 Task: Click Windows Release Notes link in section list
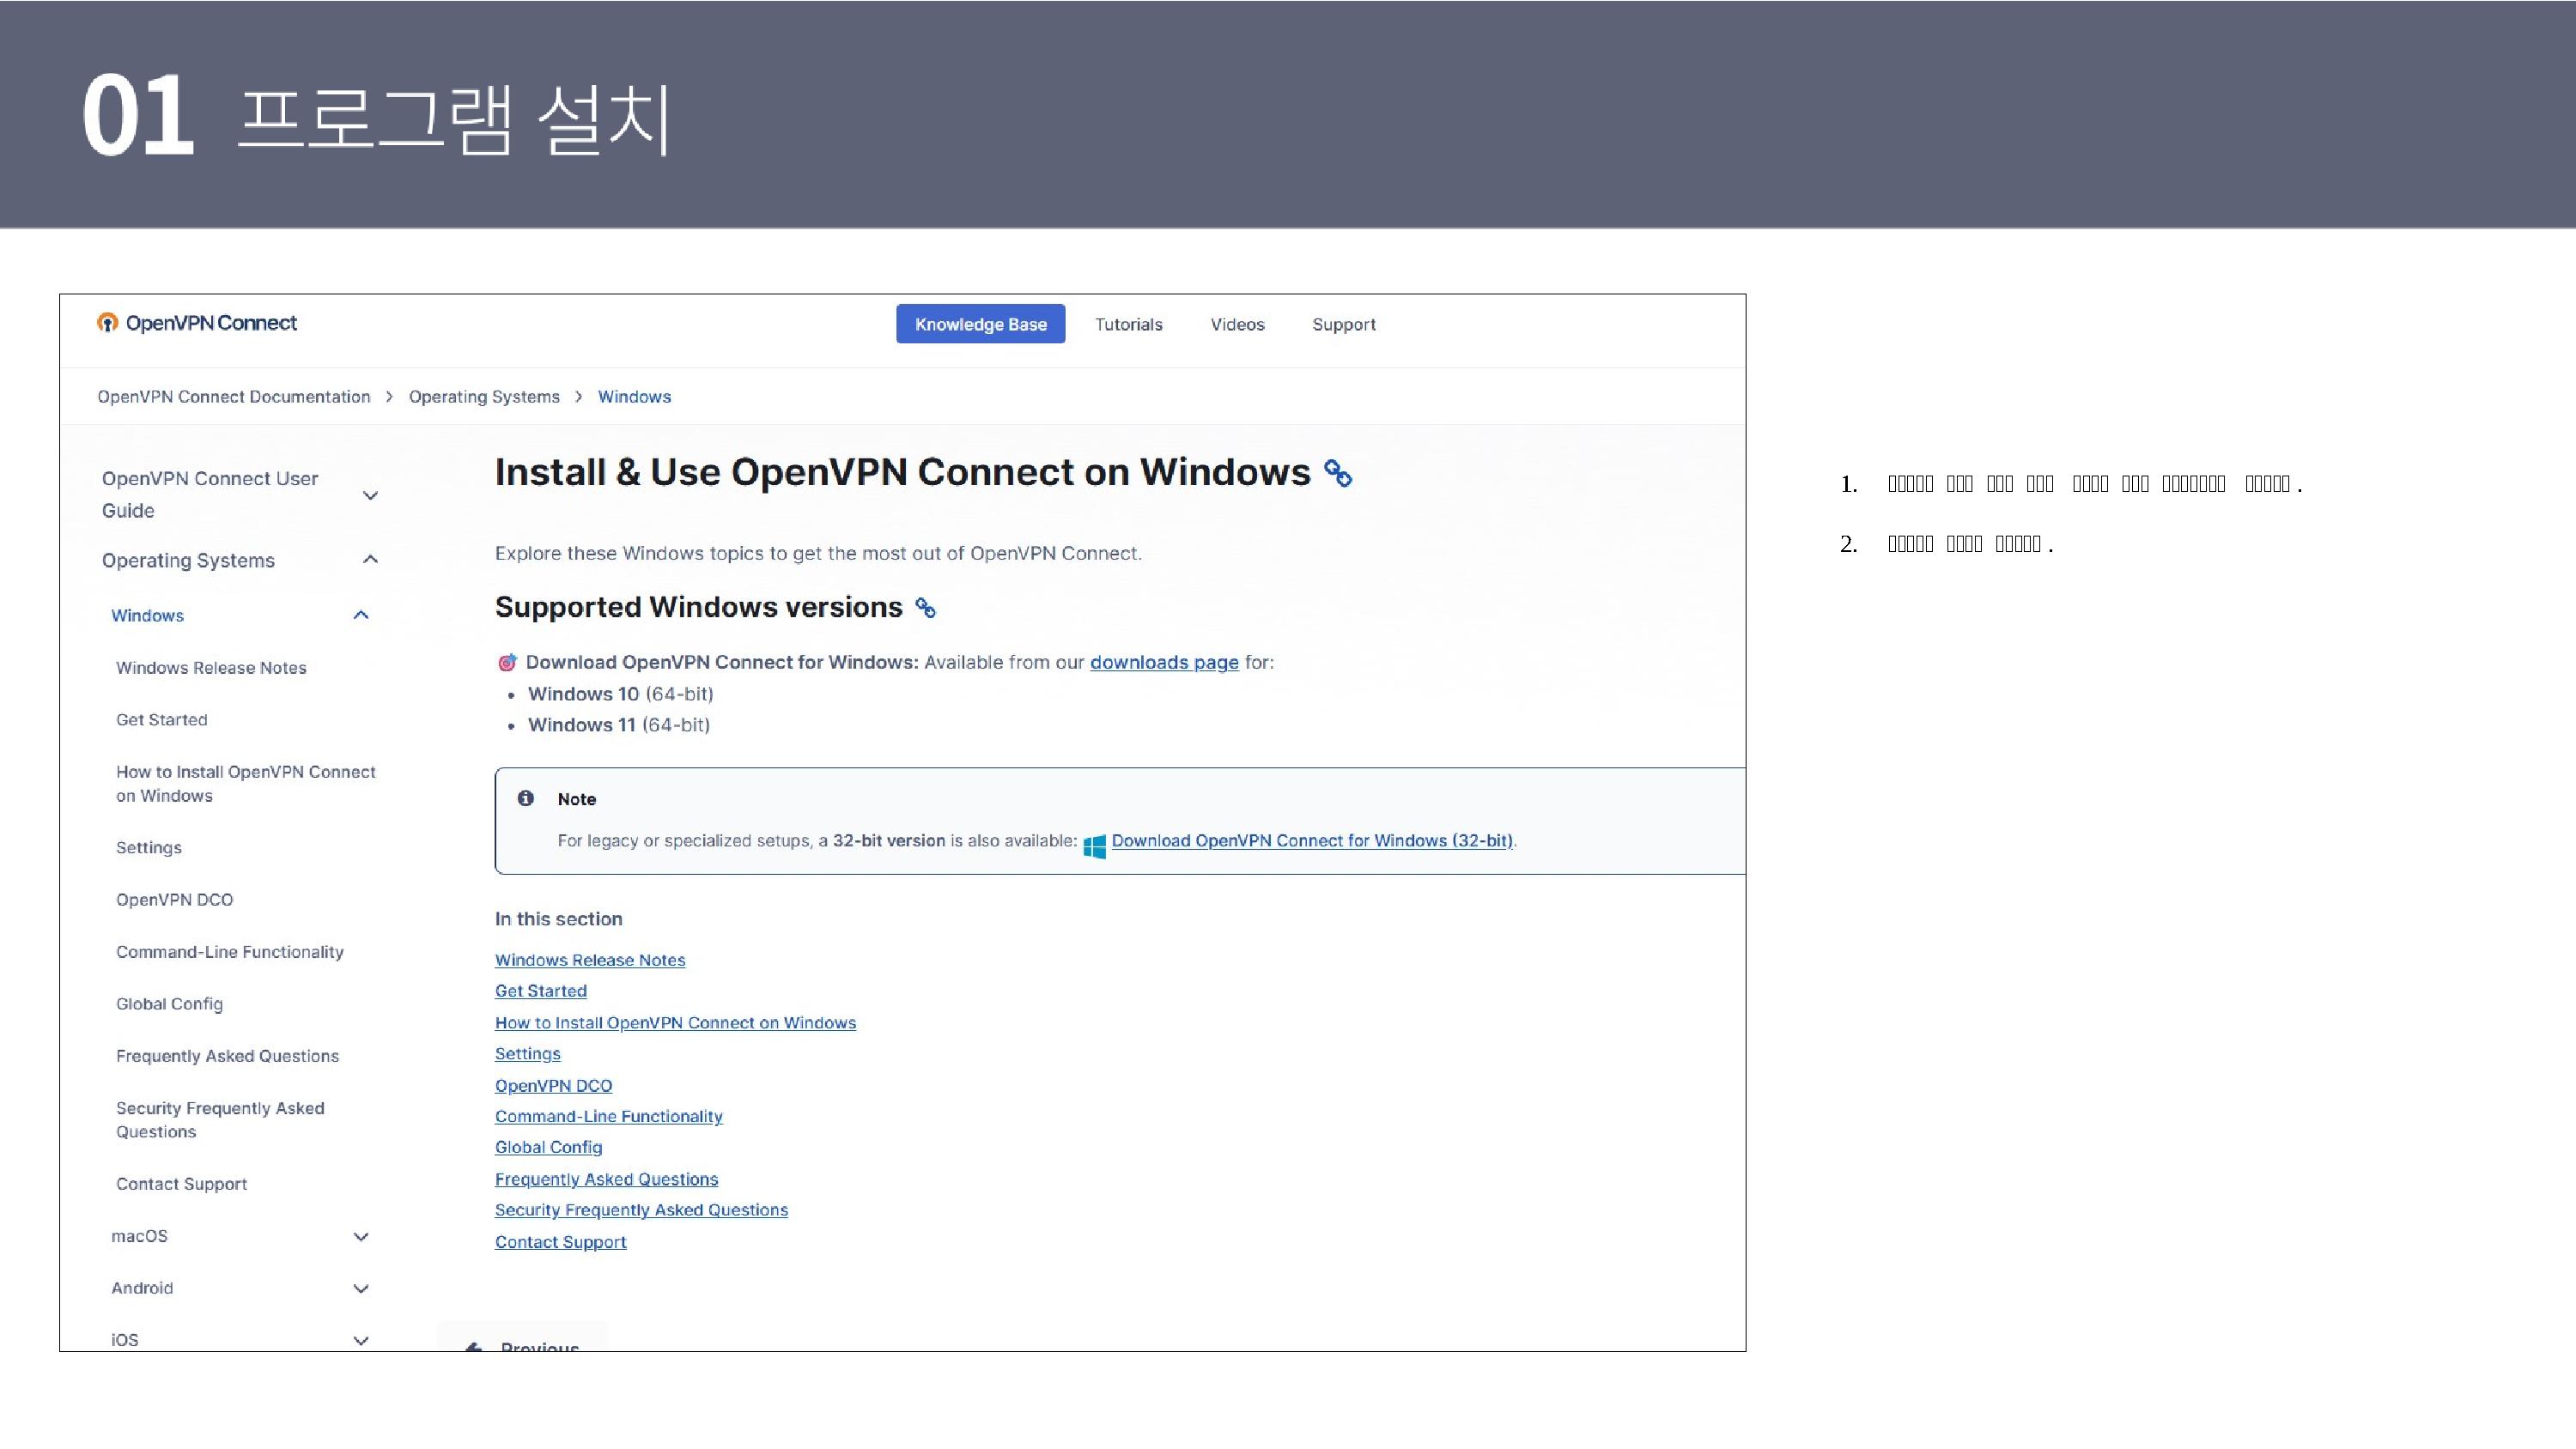(590, 960)
